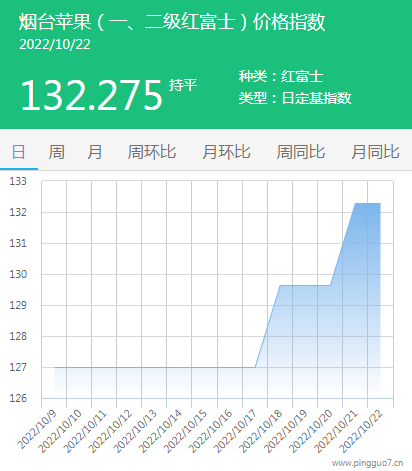412x471 pixels.
Task: Click the 132.275 index value
Action: click(x=91, y=96)
